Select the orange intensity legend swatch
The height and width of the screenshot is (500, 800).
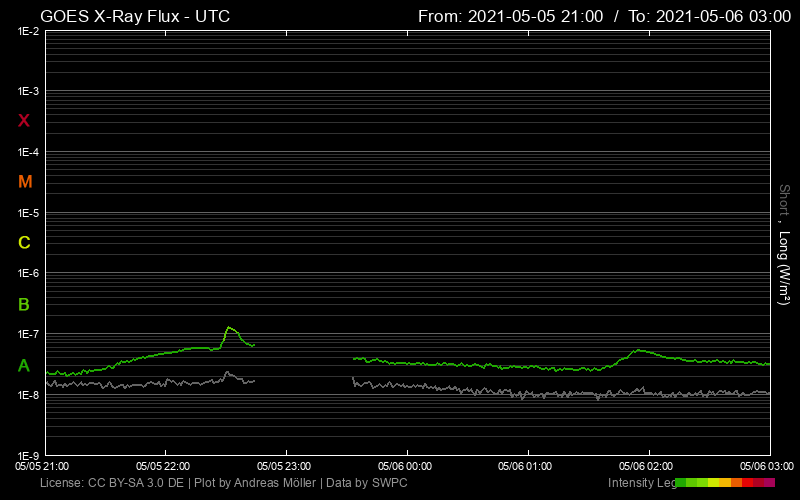click(736, 482)
